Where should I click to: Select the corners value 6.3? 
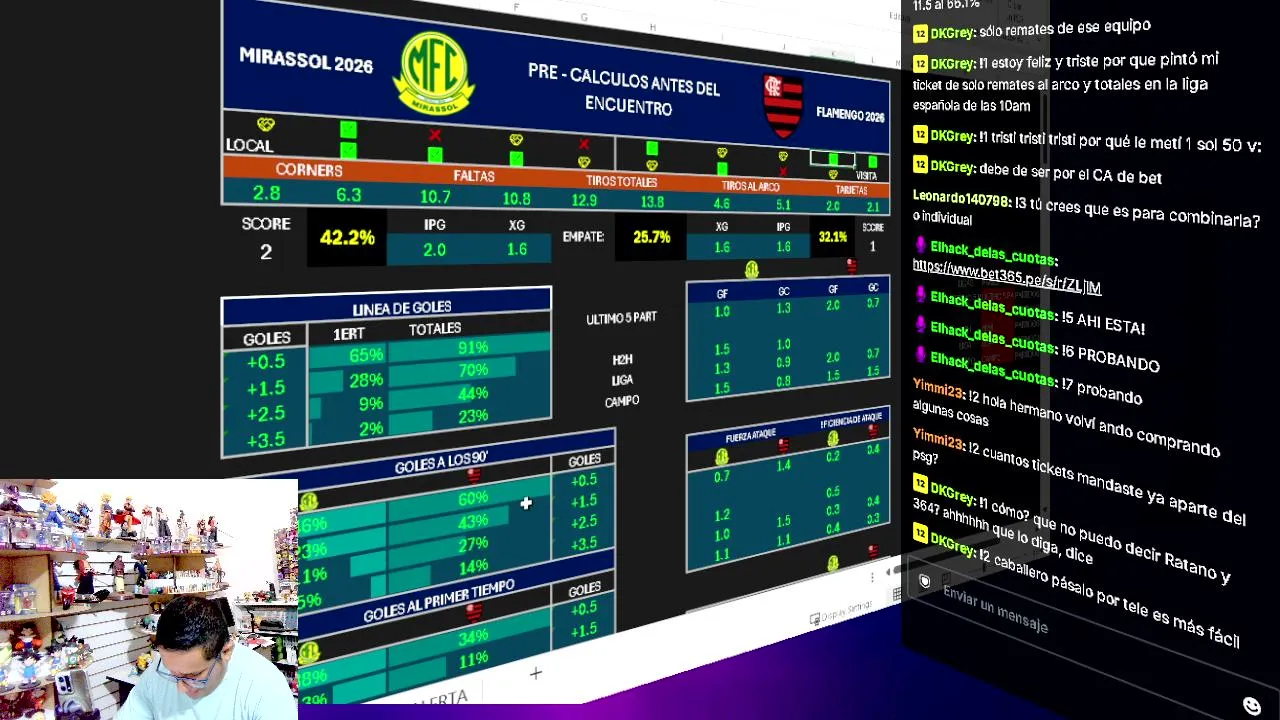(x=349, y=195)
